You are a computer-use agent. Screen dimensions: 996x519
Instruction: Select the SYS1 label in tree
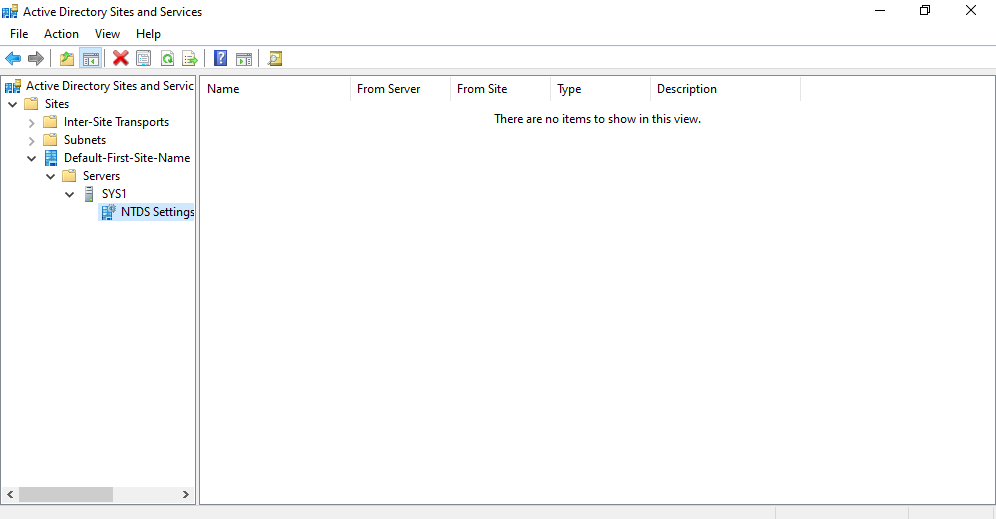point(114,194)
